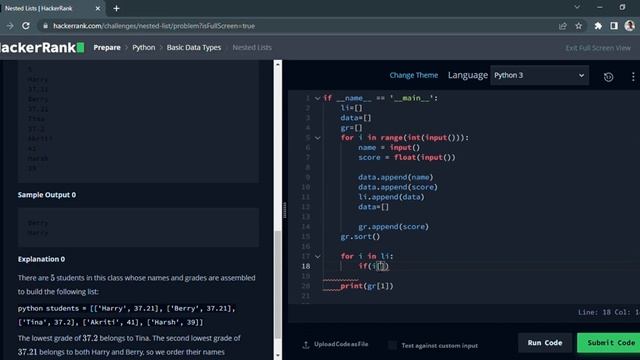The height and width of the screenshot is (360, 640).
Task: Reset code with the history icon
Action: coord(608,77)
